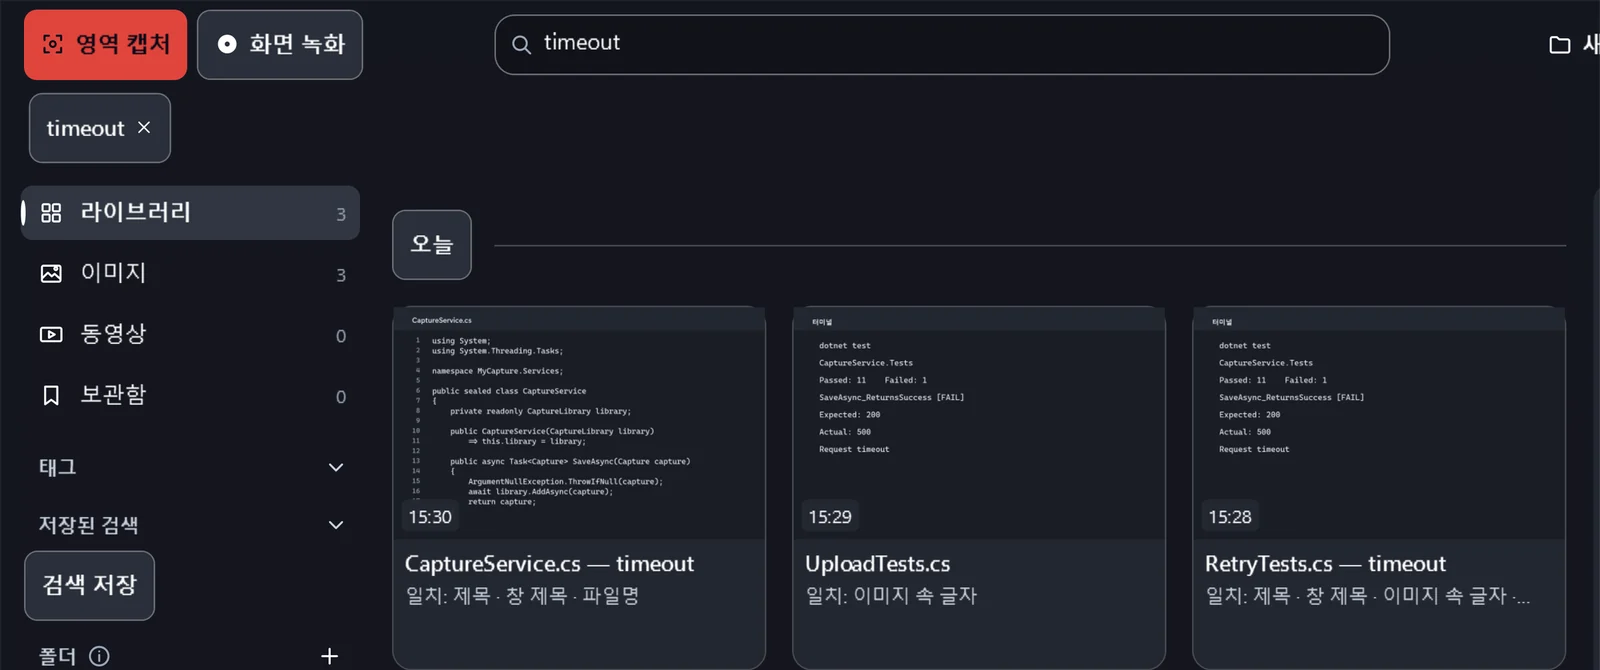
Task: Click the library grid icon
Action: [51, 213]
